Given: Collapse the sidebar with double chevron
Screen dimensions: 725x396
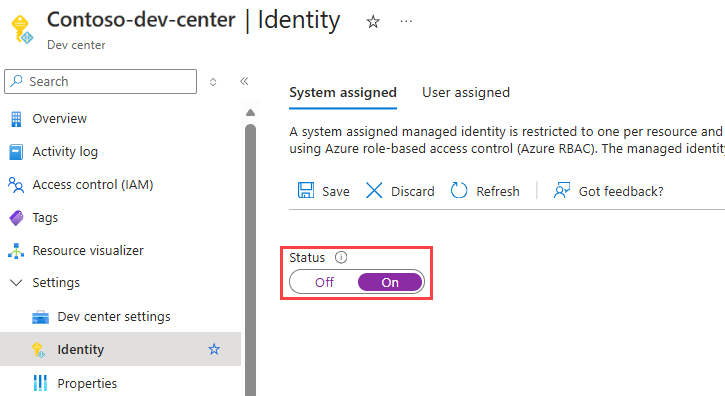Looking at the screenshot, I should tap(244, 81).
